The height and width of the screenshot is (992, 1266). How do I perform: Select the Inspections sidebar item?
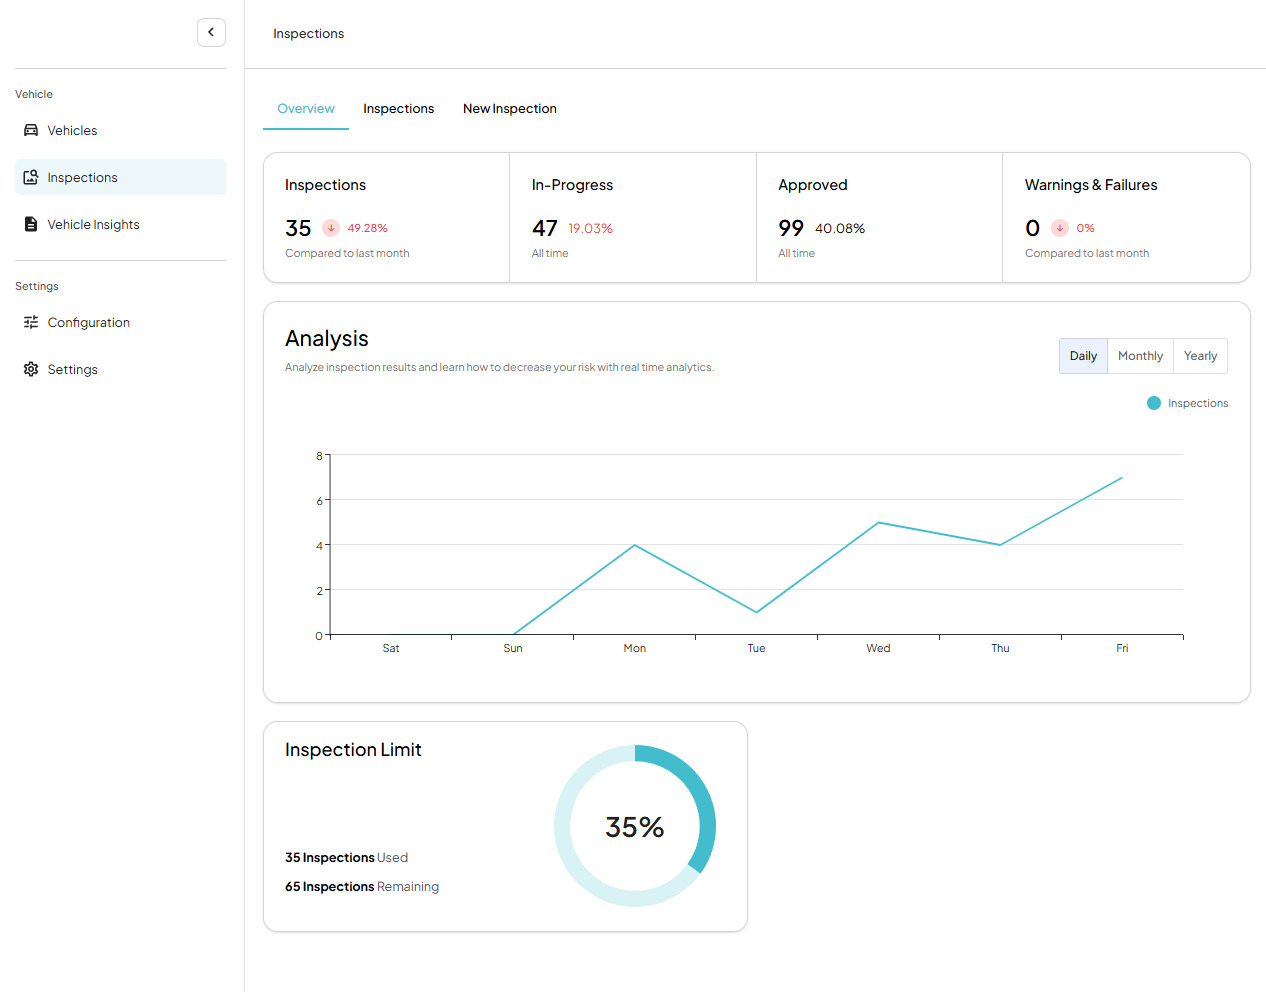120,177
